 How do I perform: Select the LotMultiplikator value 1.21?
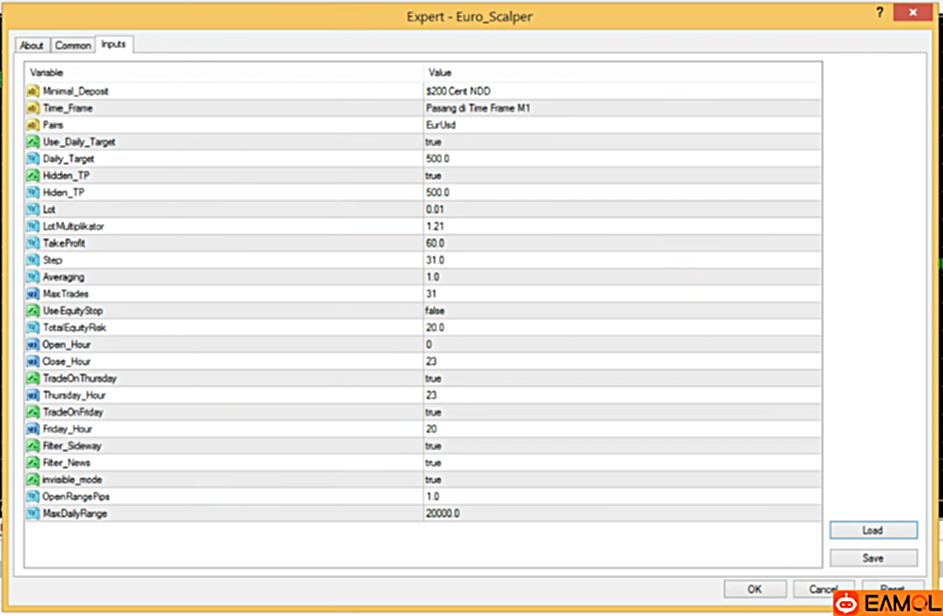coord(435,226)
